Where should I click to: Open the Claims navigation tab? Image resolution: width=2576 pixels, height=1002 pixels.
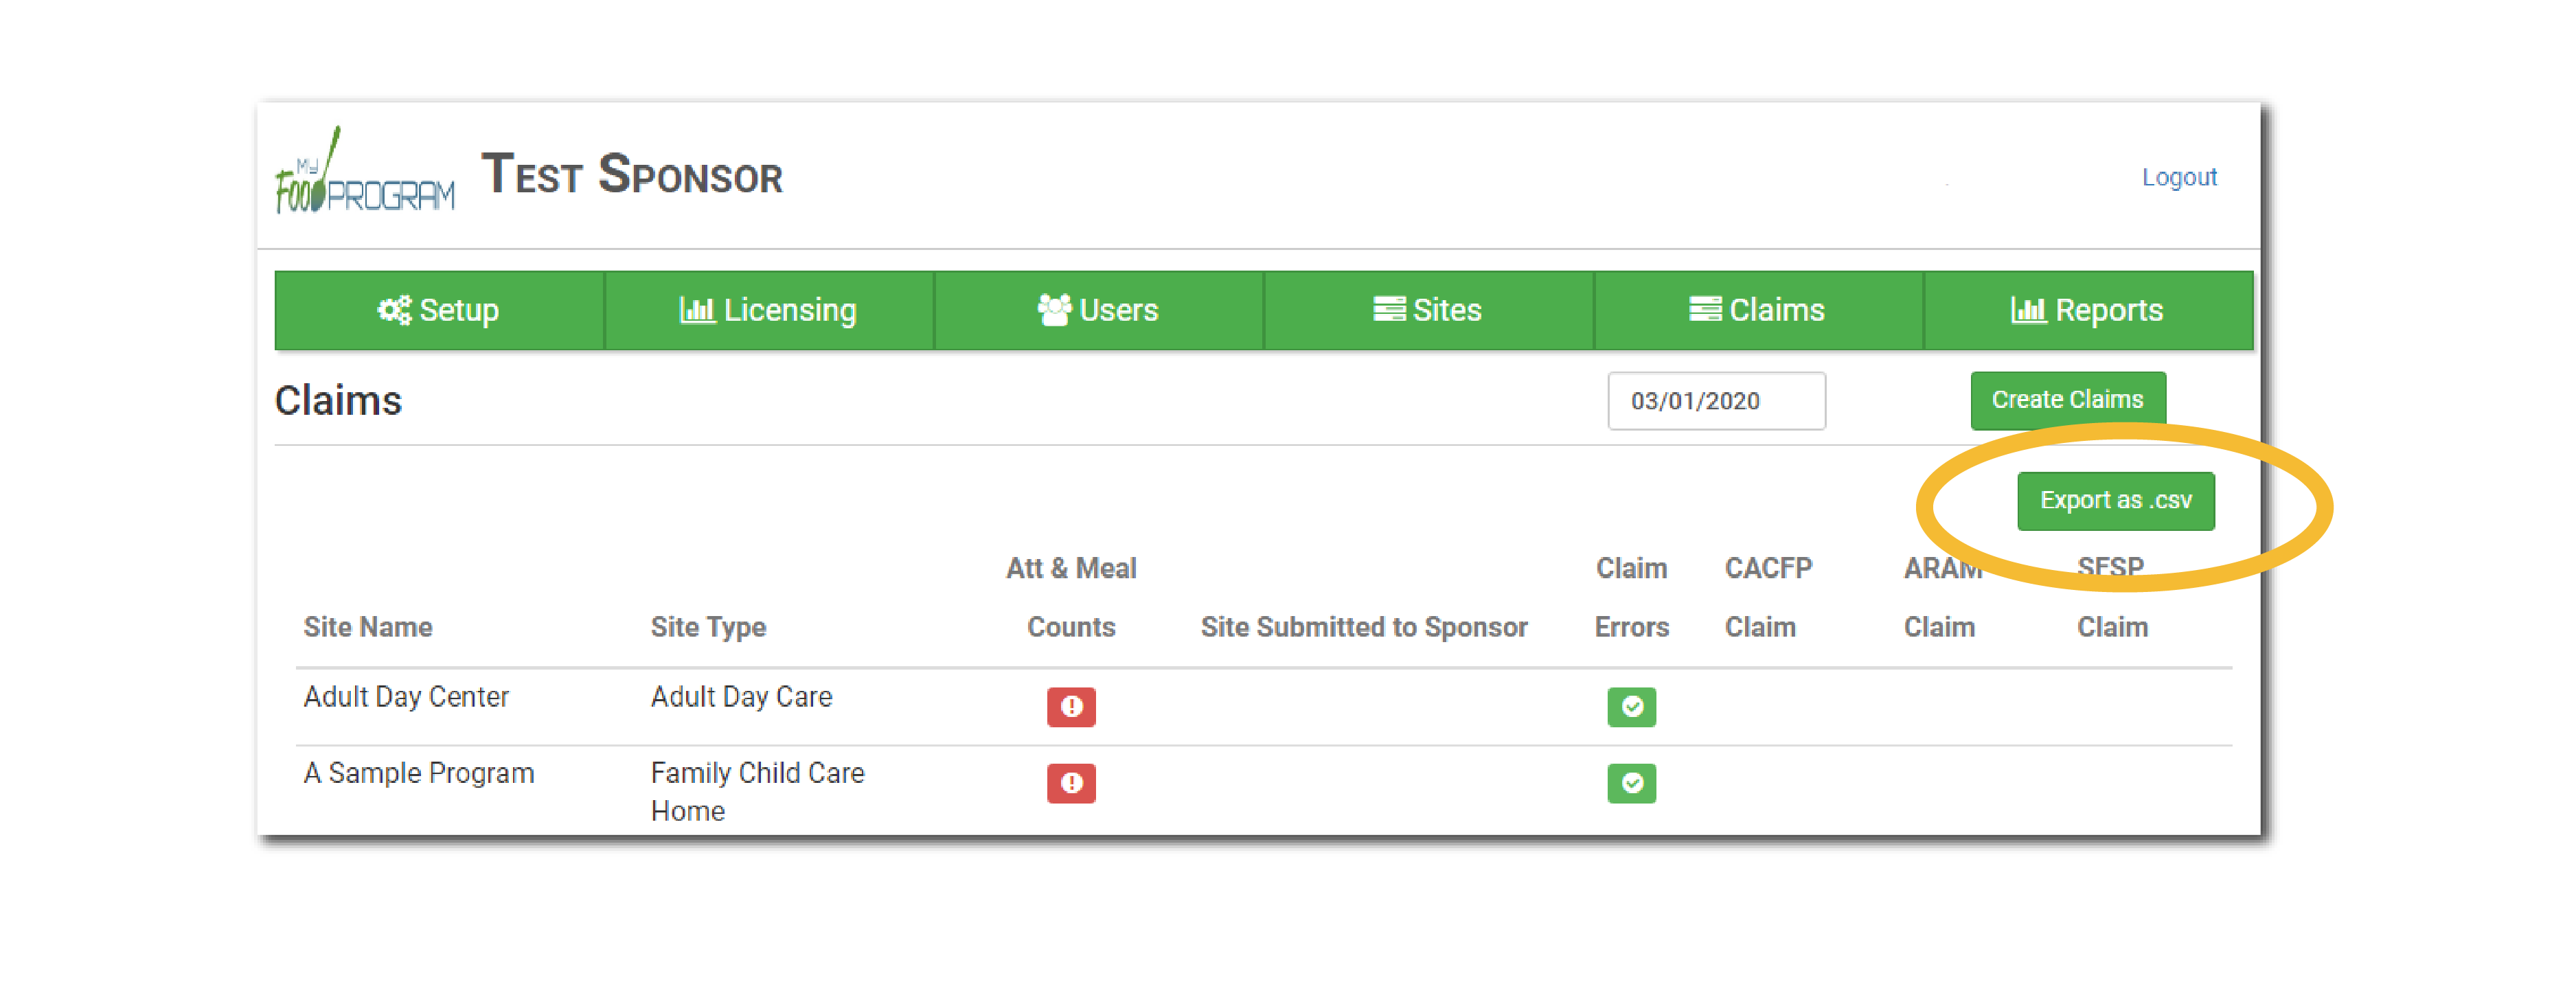click(1757, 310)
